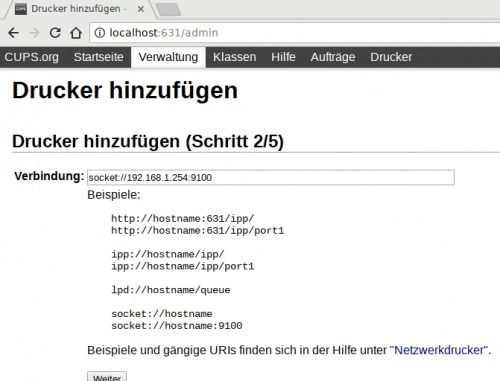
Task: Click the example text ipp://hostname/ipp/
Action: click(168, 254)
